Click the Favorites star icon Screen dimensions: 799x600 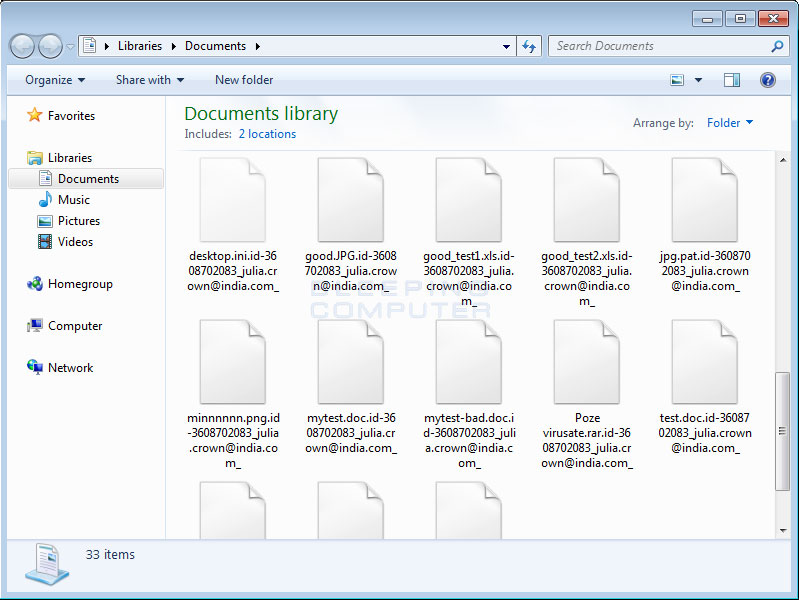[x=35, y=115]
